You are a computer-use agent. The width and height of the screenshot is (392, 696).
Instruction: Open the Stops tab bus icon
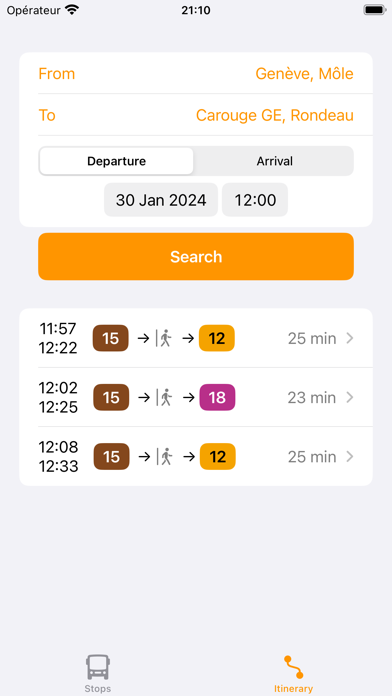coord(98,667)
